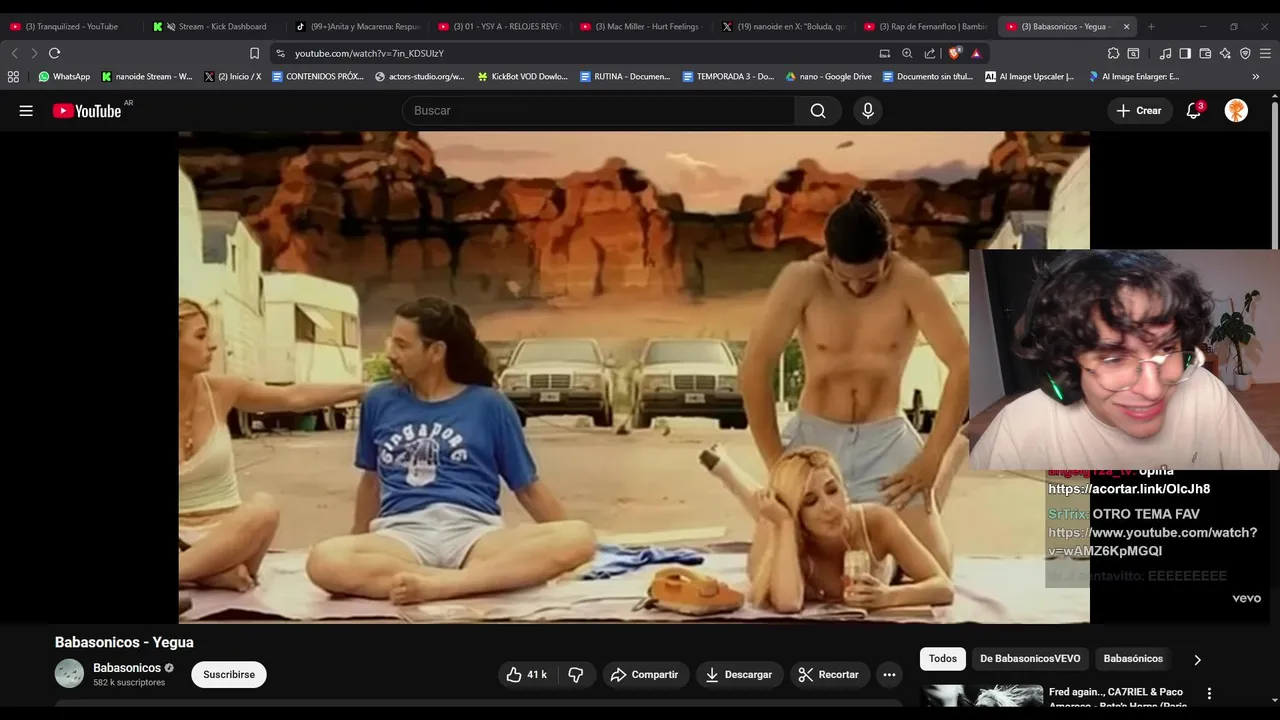Switch to the nanoide en X tab
This screenshot has height=720, width=1280.
click(784, 26)
